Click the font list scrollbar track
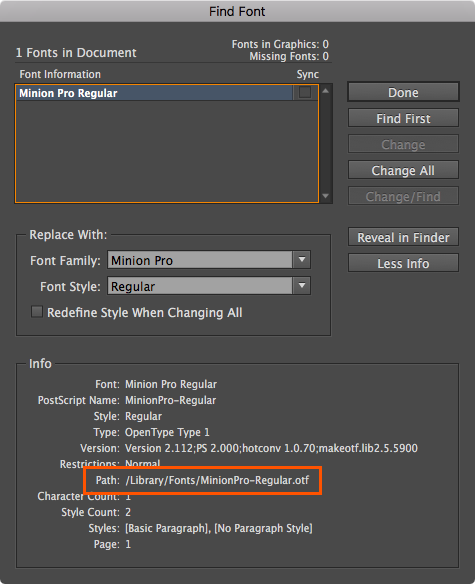475x584 pixels. pyautogui.click(x=326, y=143)
